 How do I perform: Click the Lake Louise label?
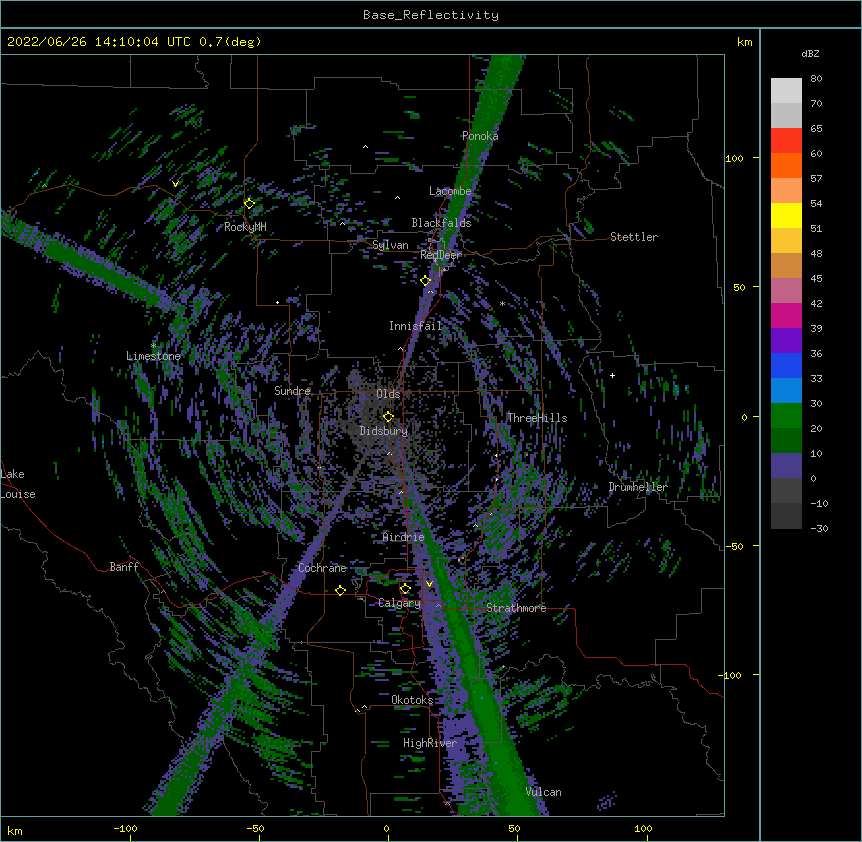point(18,484)
